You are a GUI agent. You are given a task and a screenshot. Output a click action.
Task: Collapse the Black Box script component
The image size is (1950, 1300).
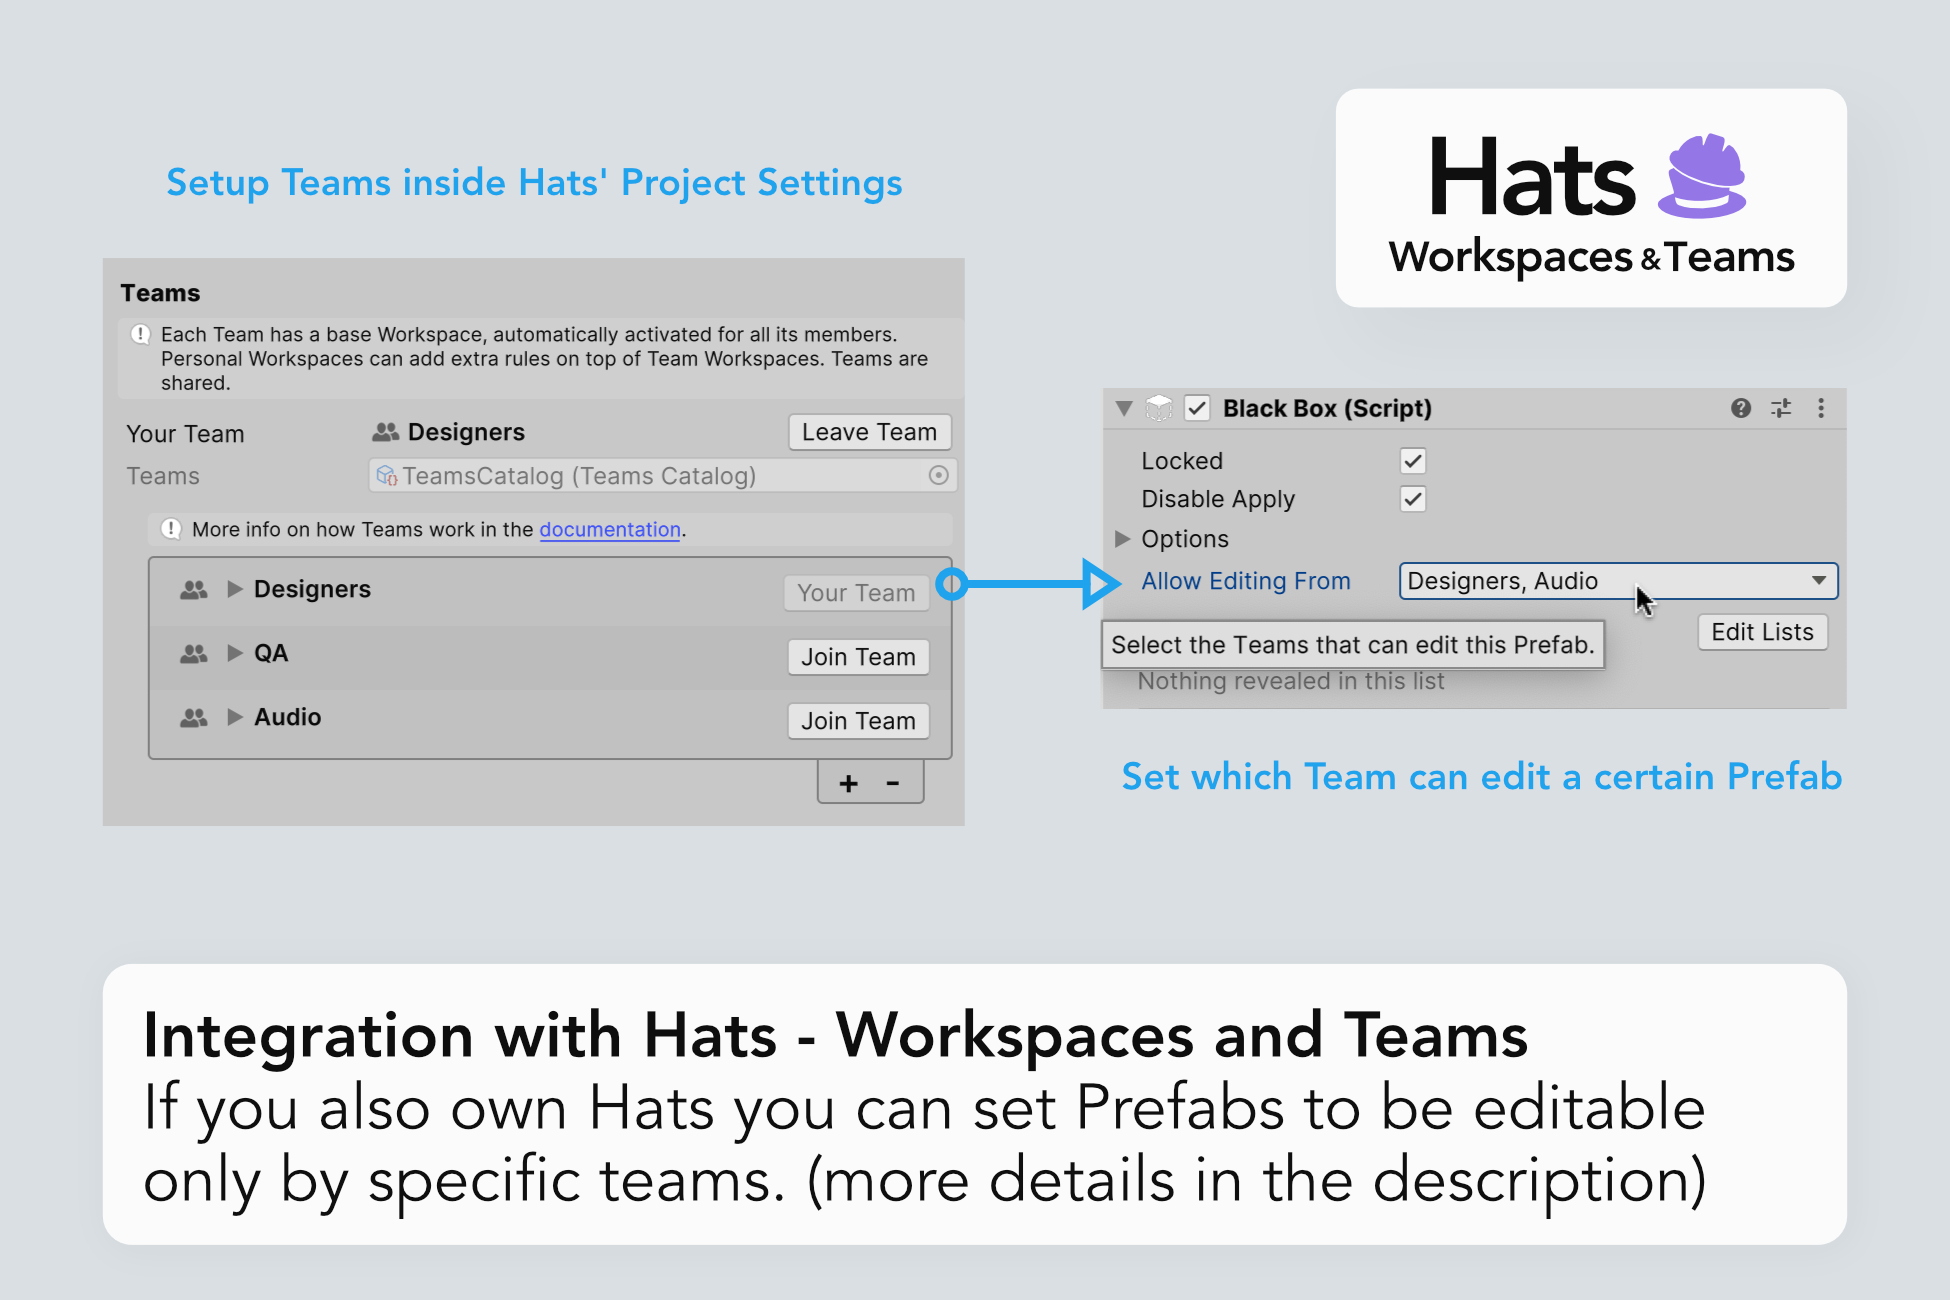pos(1124,408)
